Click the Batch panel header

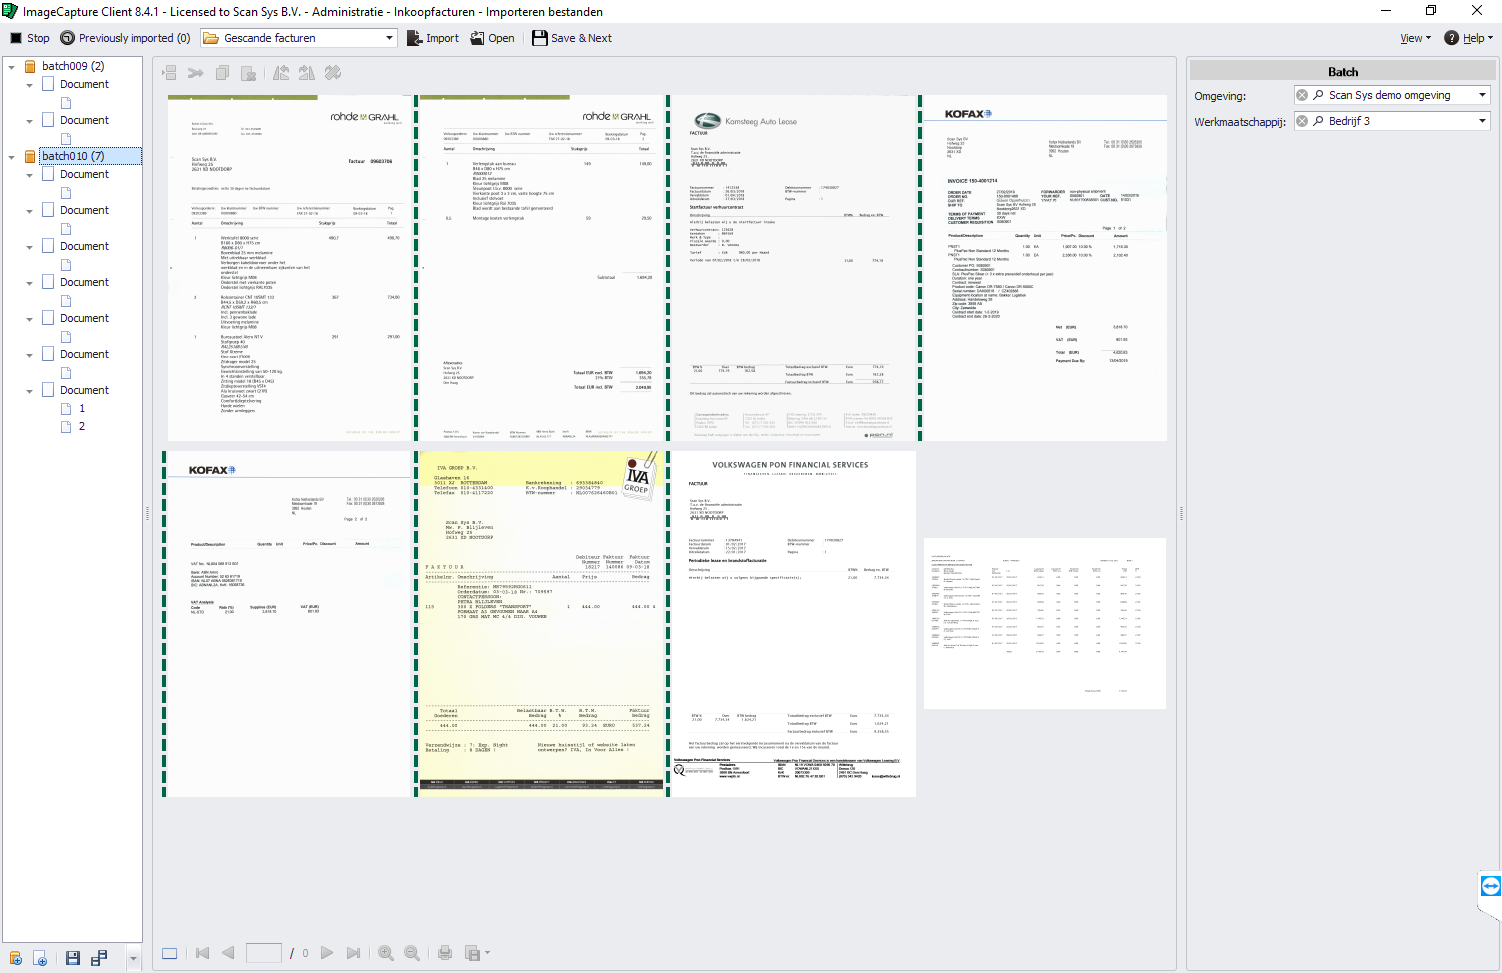pos(1343,72)
